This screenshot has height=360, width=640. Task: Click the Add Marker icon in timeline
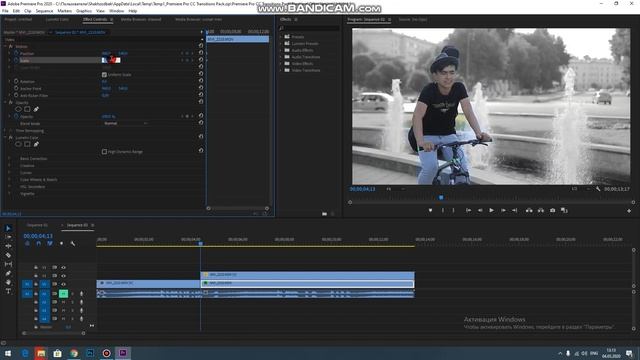[62, 244]
